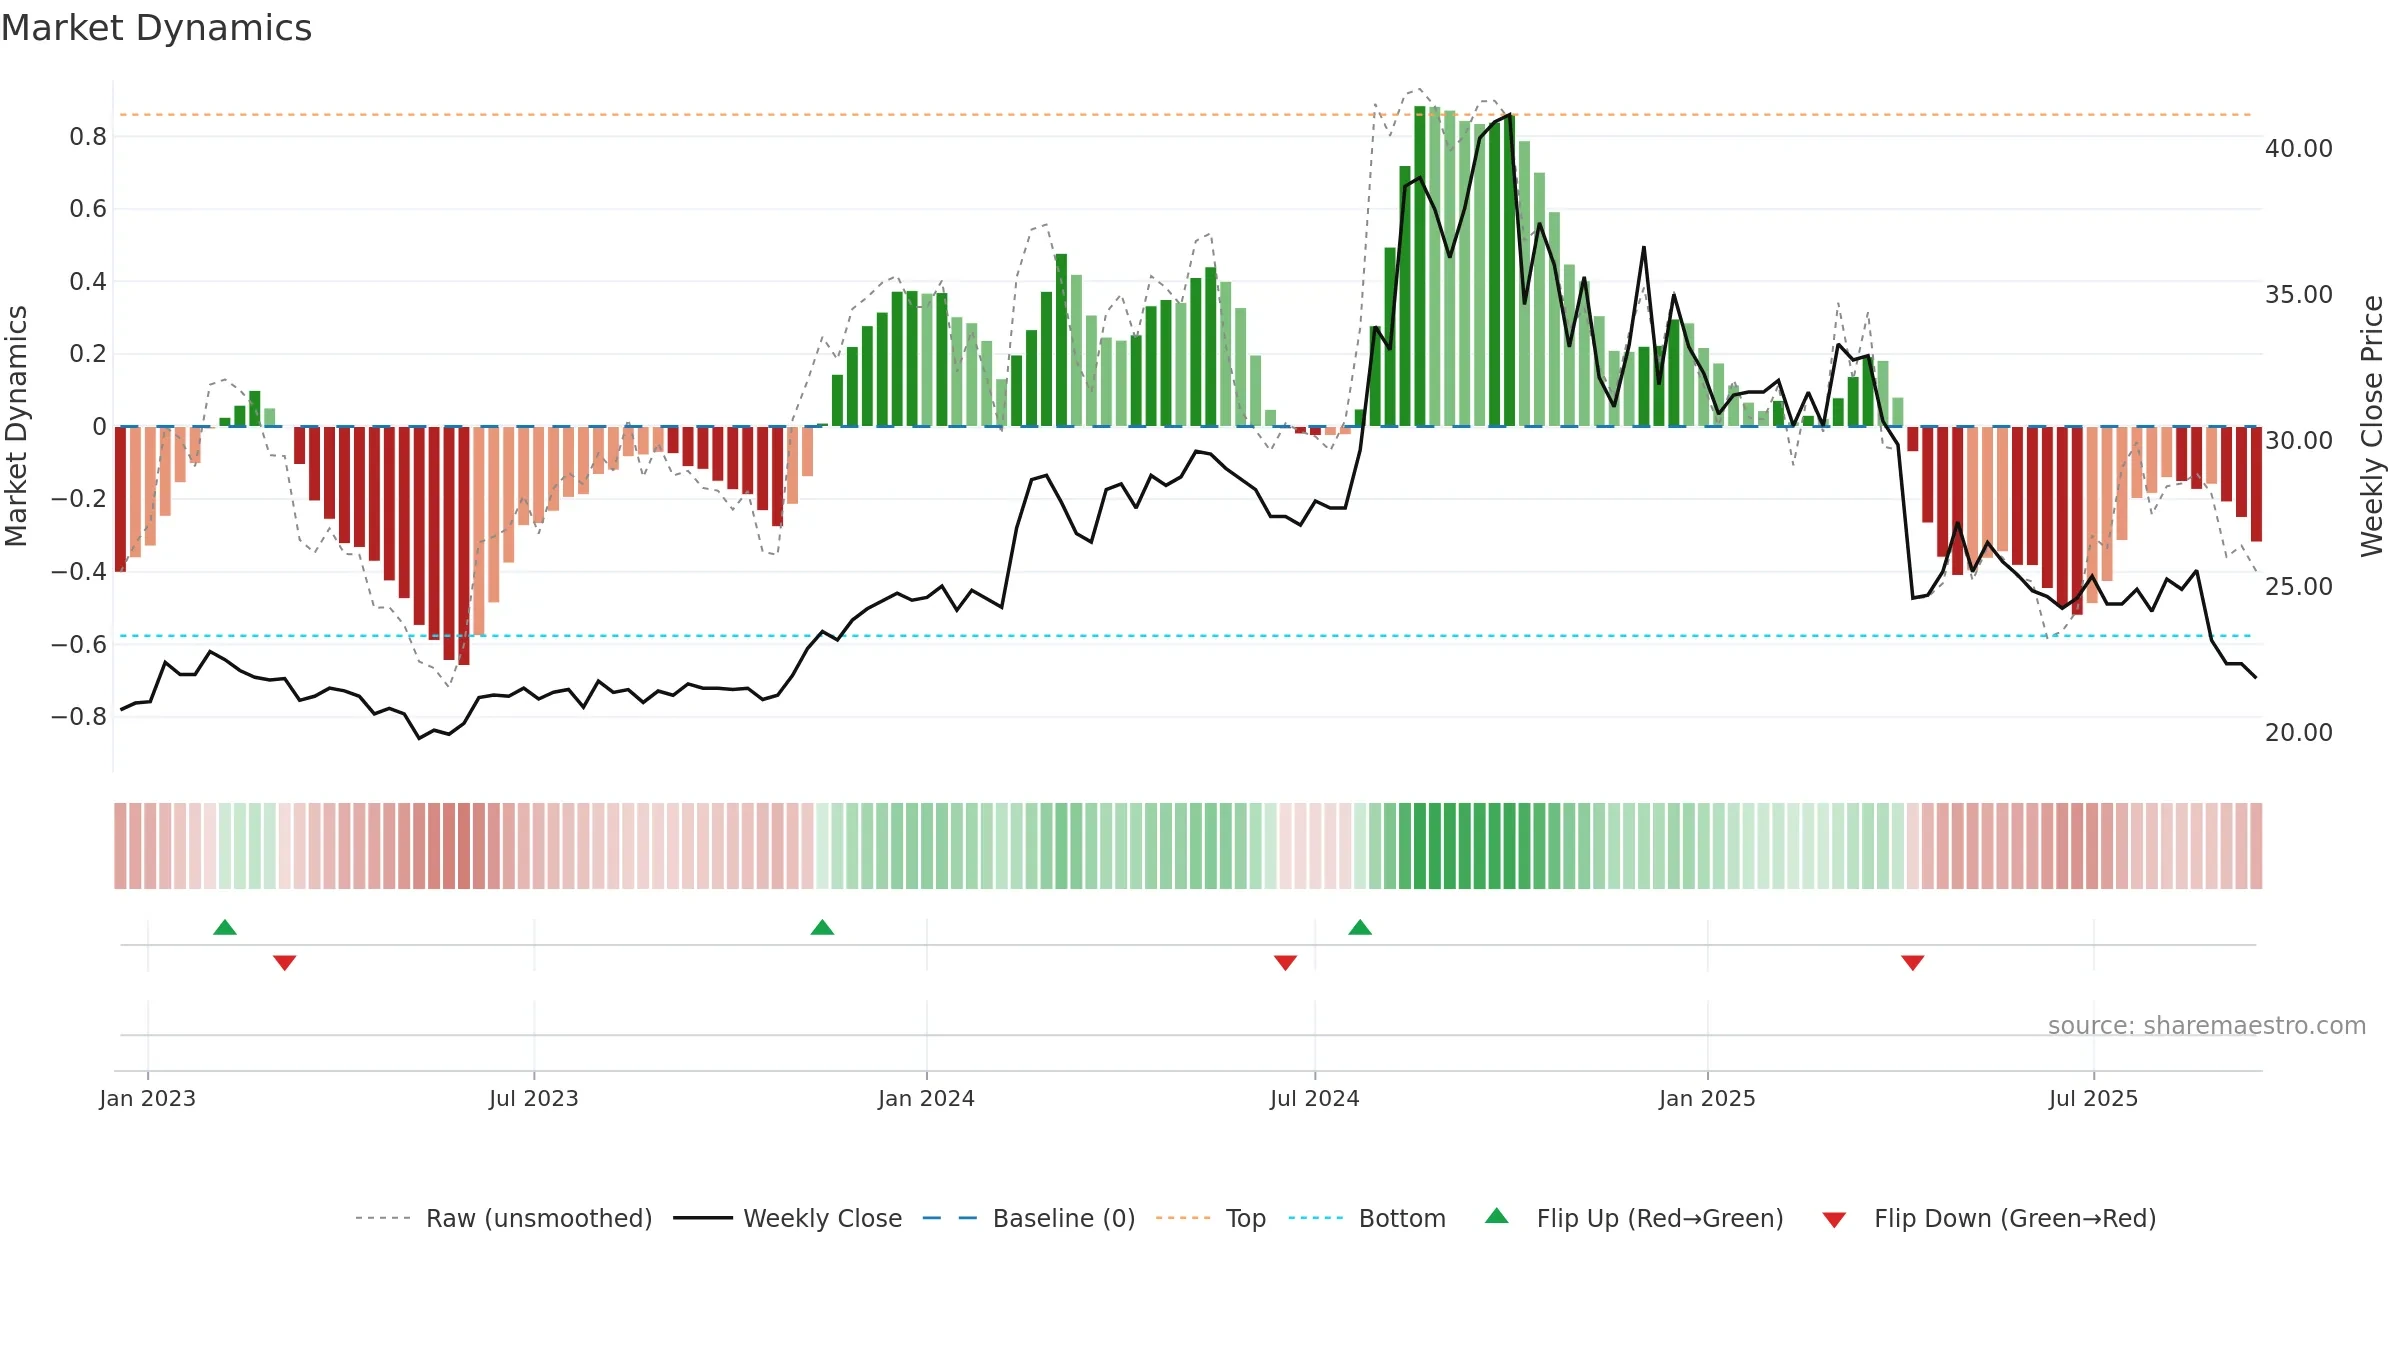The width and height of the screenshot is (2400, 1350).
Task: Click the tallest green bar near August 2024
Action: [x=1420, y=266]
